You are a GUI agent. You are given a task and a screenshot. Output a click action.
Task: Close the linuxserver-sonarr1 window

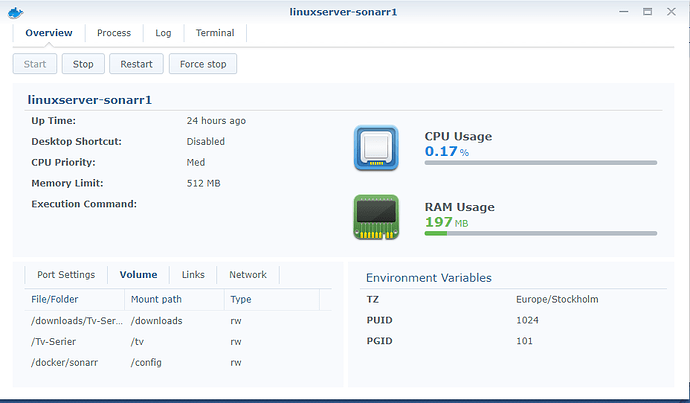point(671,12)
